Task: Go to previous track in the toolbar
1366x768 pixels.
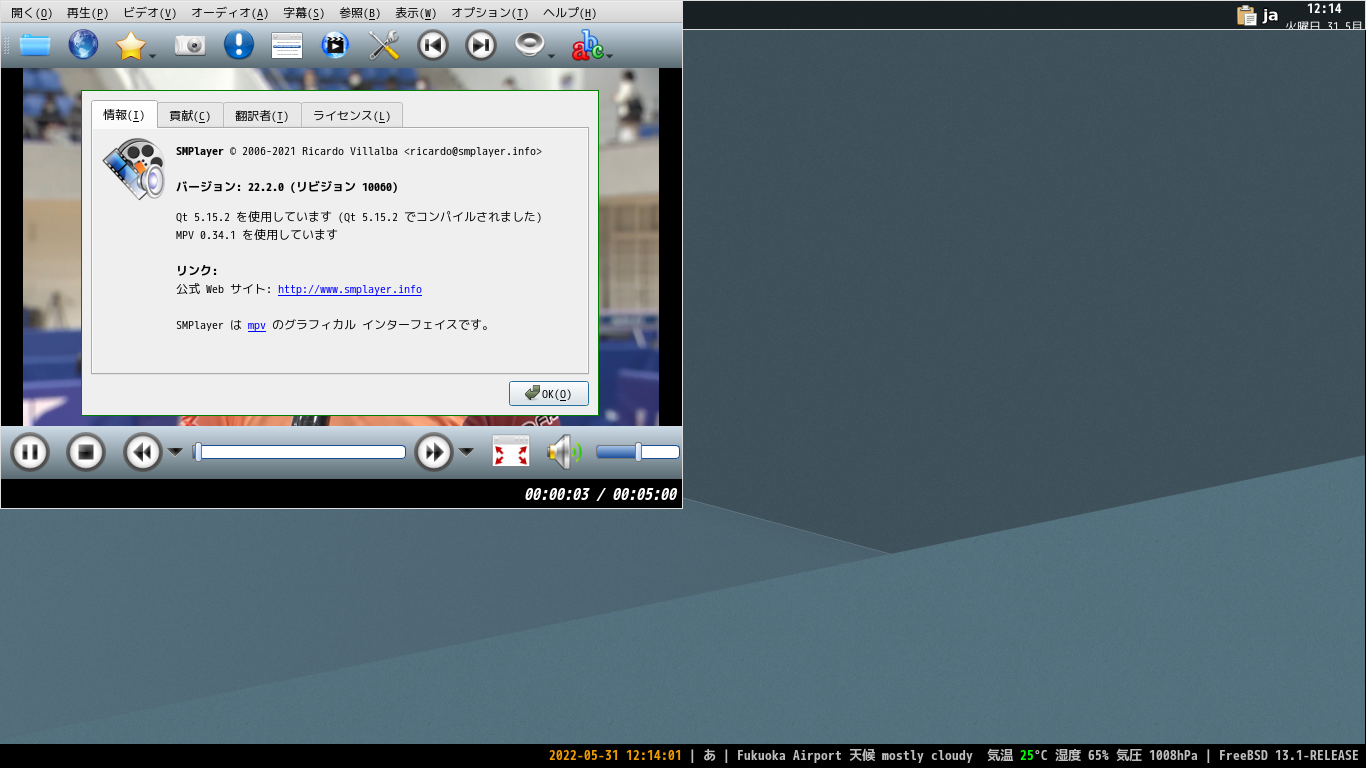Action: (x=432, y=45)
